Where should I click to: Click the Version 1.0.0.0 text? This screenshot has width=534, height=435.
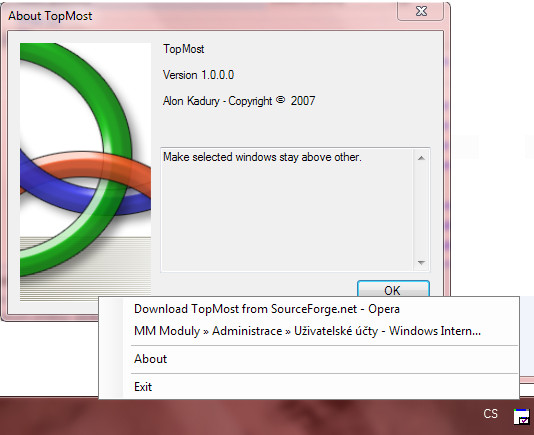(x=198, y=75)
